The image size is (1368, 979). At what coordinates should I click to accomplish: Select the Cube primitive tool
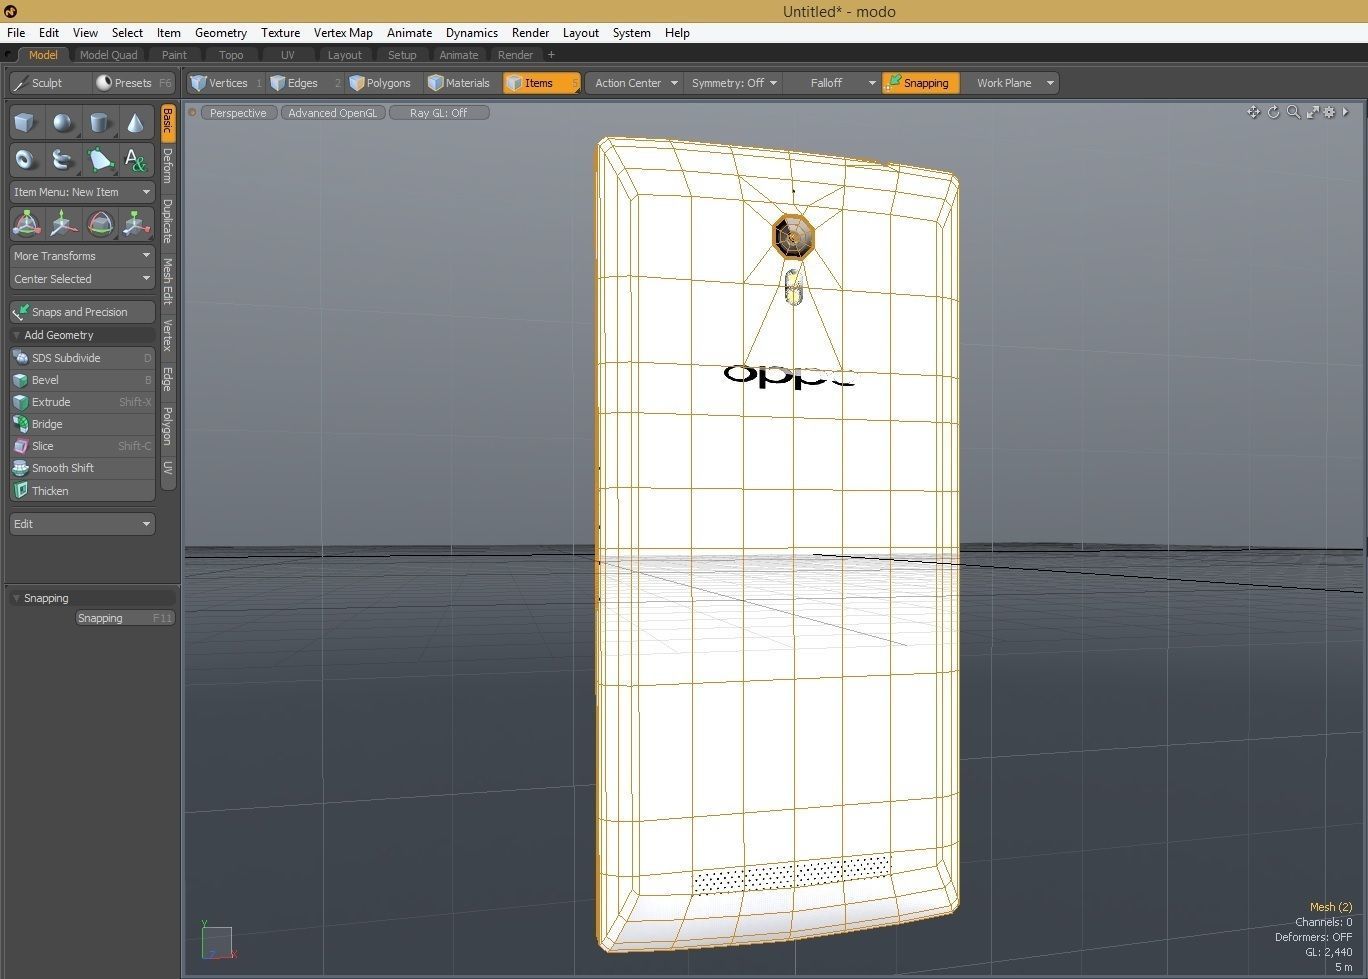click(x=26, y=123)
